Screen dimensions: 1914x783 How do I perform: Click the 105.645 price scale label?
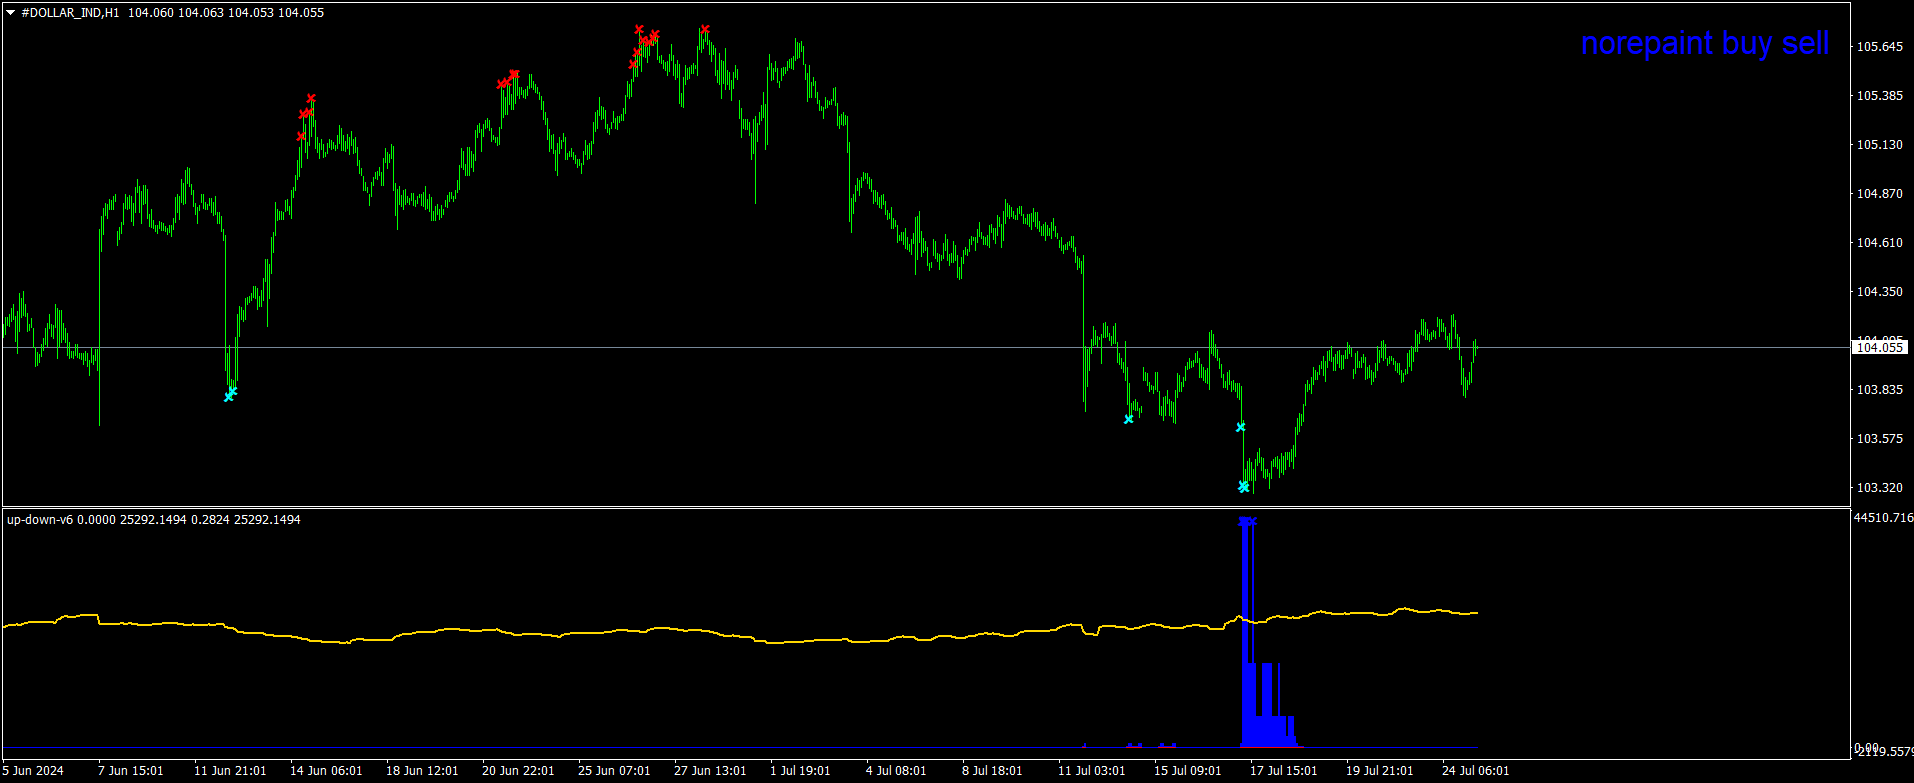click(x=1879, y=47)
